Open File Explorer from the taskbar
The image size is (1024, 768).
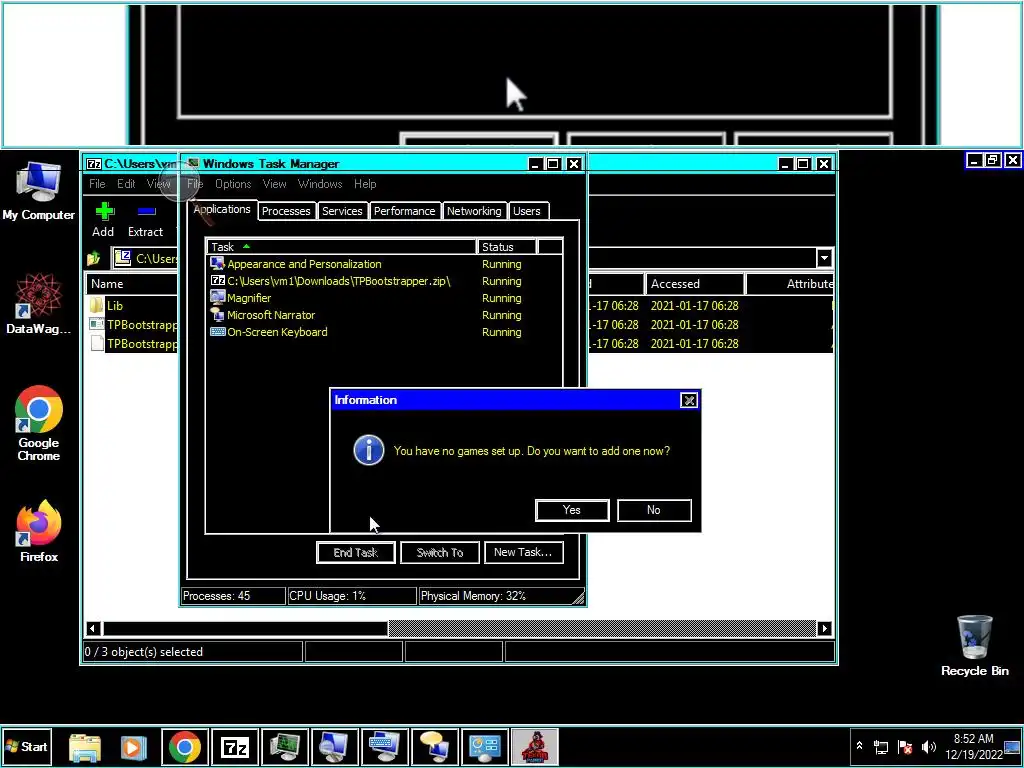click(85, 747)
